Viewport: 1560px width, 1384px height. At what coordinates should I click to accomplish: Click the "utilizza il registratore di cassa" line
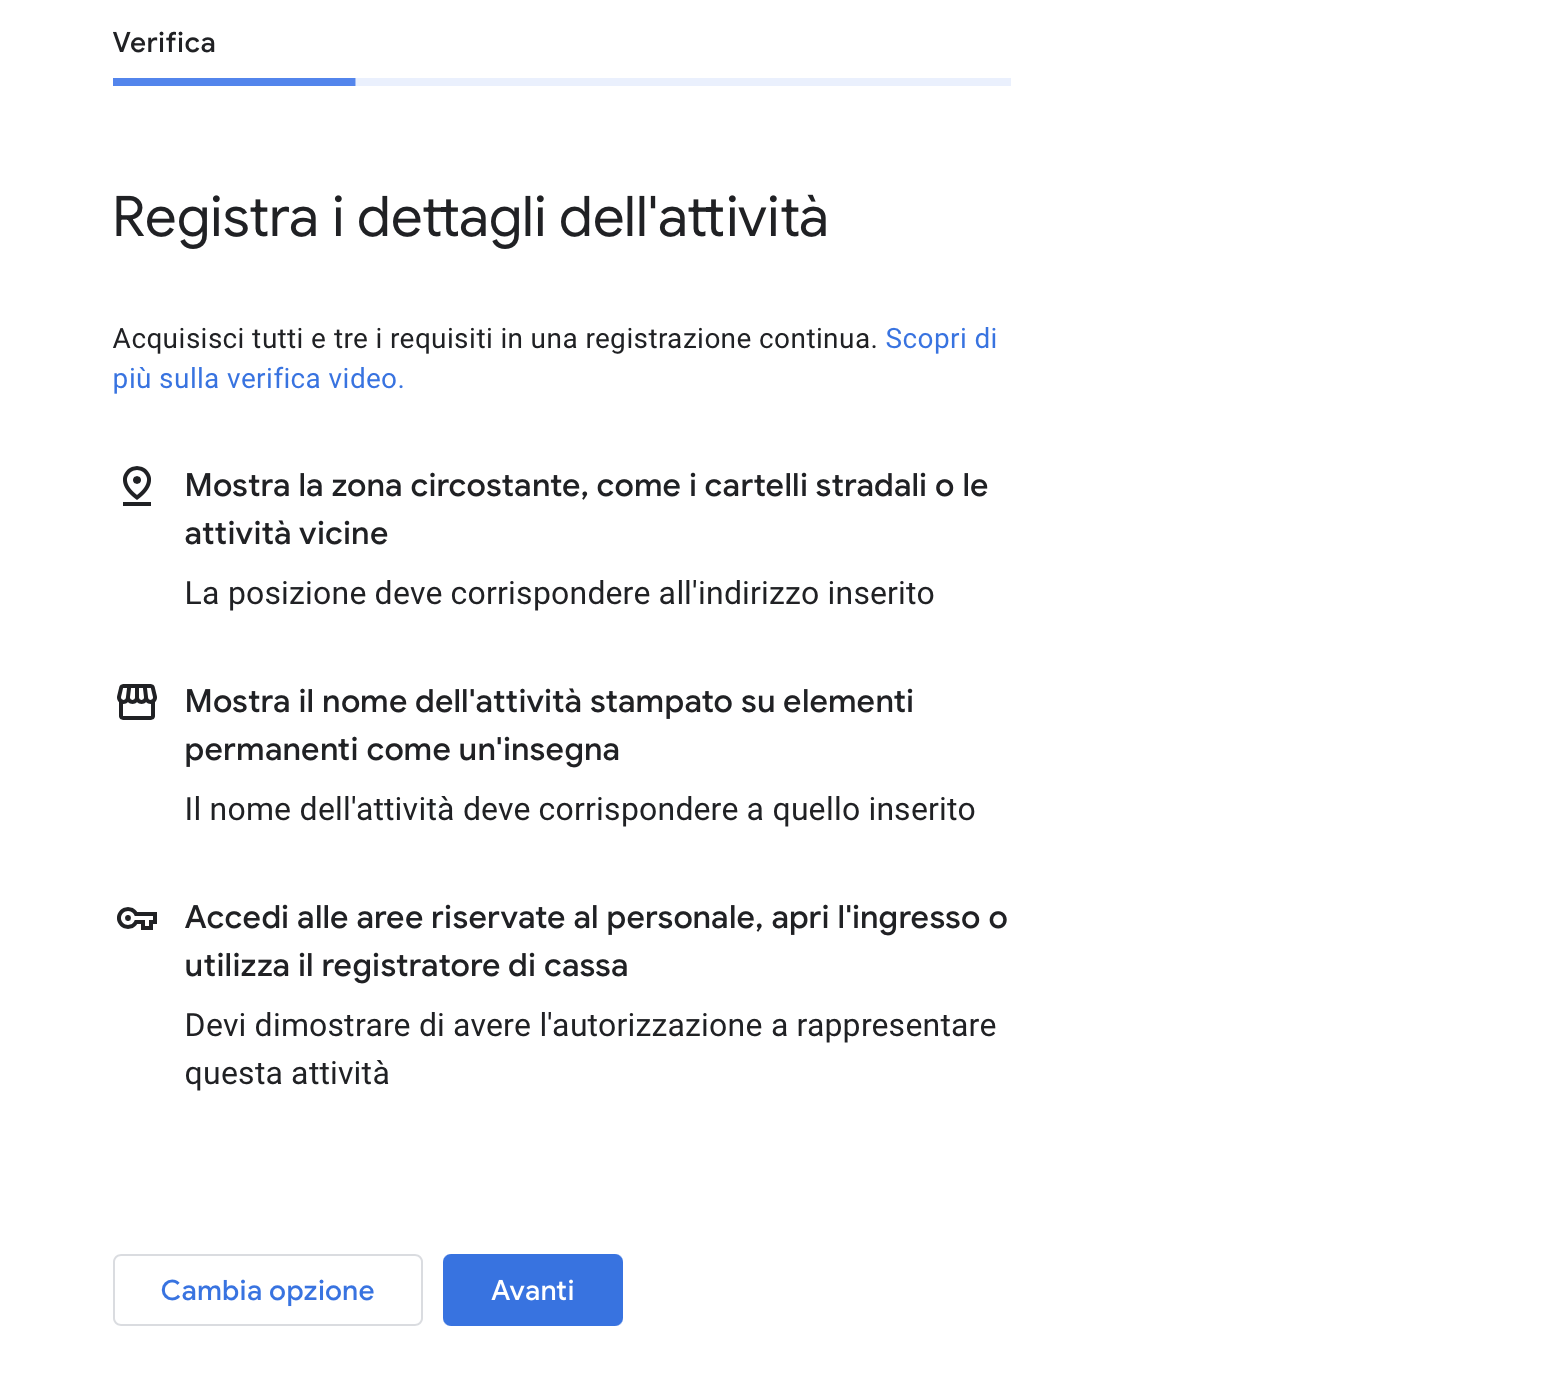(406, 966)
